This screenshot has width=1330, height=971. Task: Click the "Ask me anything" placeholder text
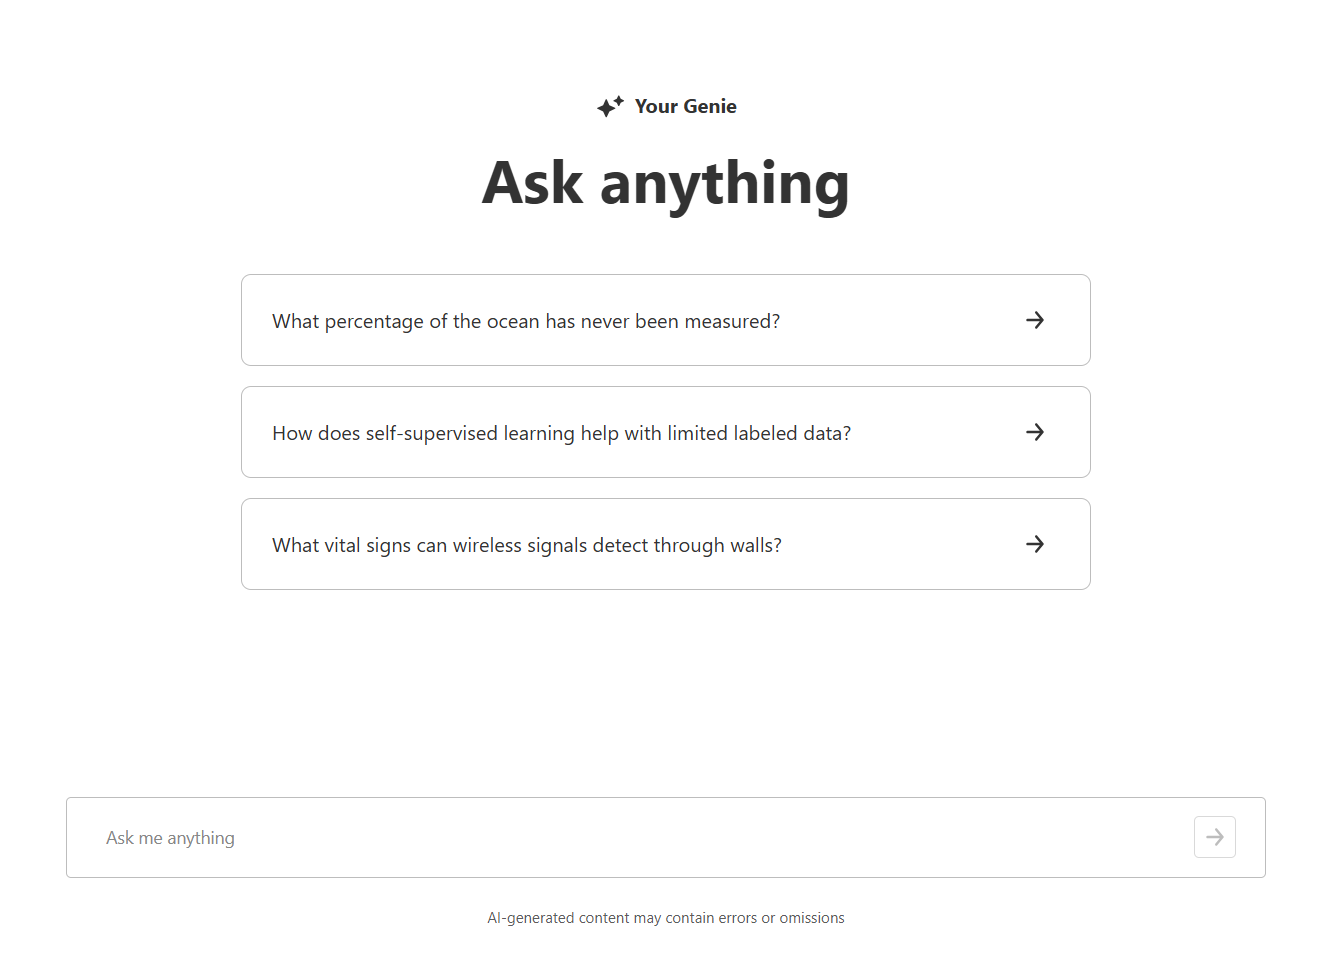point(170,838)
